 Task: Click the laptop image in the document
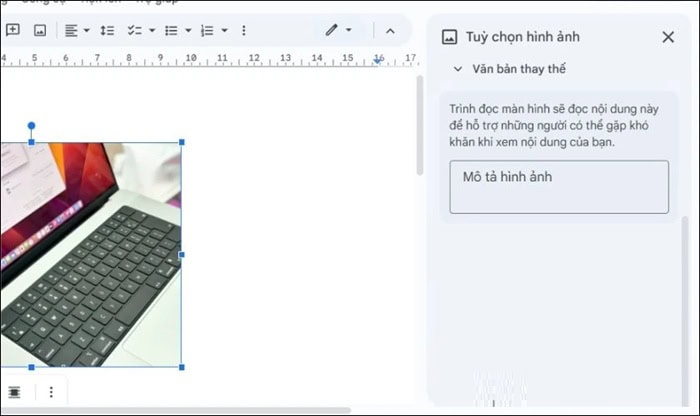(x=91, y=254)
